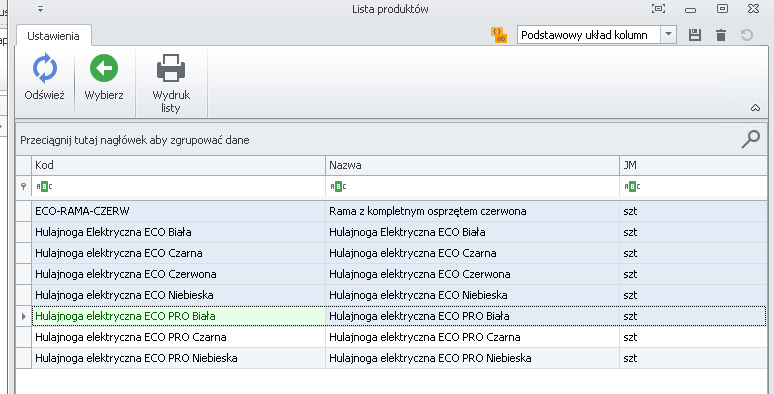The image size is (774, 394).
Task: Sort by the JM column header
Action: click(693, 165)
